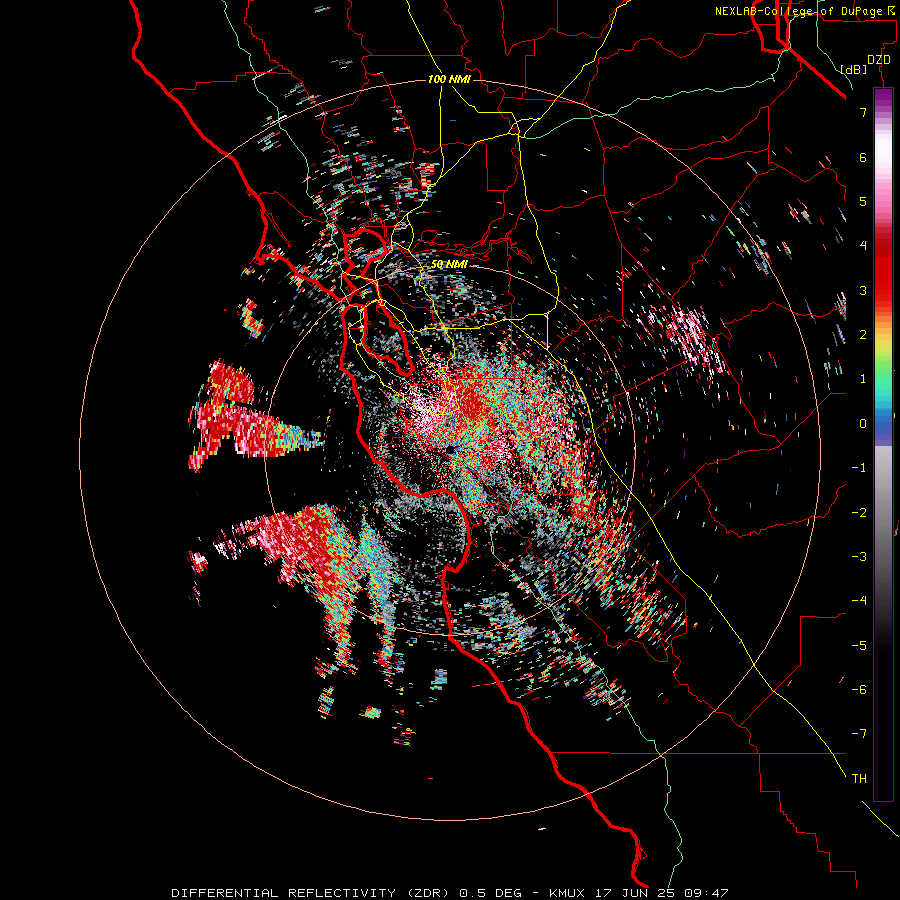This screenshot has width=900, height=900.
Task: Click the '4' value on the color scale
Action: pyautogui.click(x=863, y=246)
